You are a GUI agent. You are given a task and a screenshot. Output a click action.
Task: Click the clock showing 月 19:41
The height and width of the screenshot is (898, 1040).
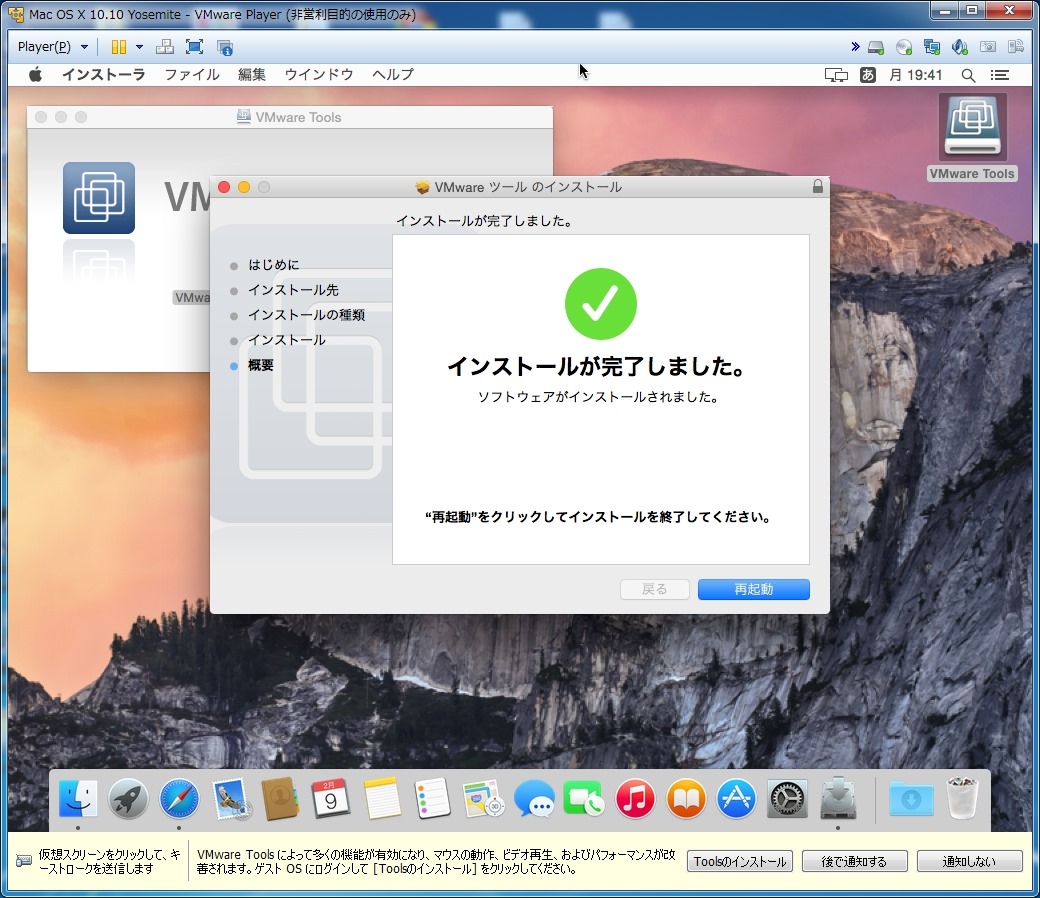click(915, 75)
